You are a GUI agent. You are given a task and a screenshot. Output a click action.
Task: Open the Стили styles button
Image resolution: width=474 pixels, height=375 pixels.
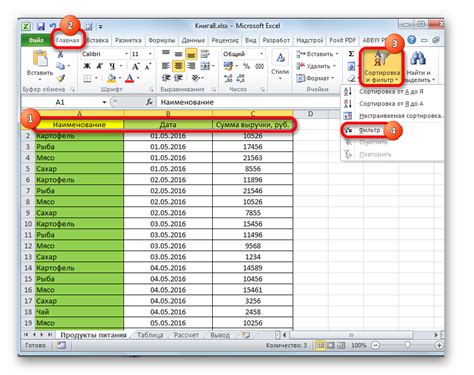click(280, 65)
